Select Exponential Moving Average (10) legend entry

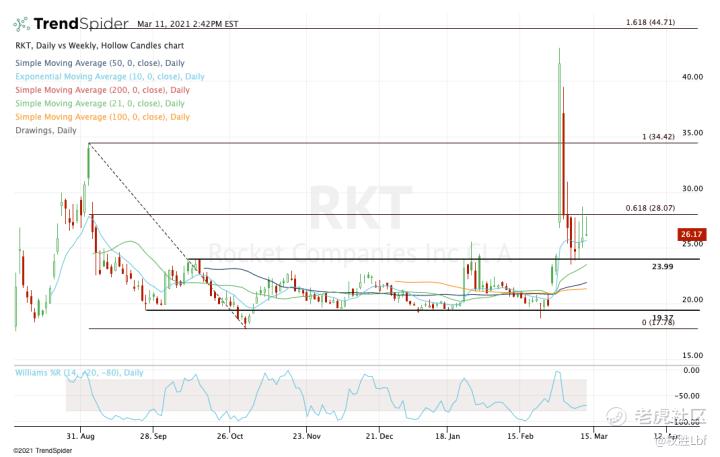(110, 76)
